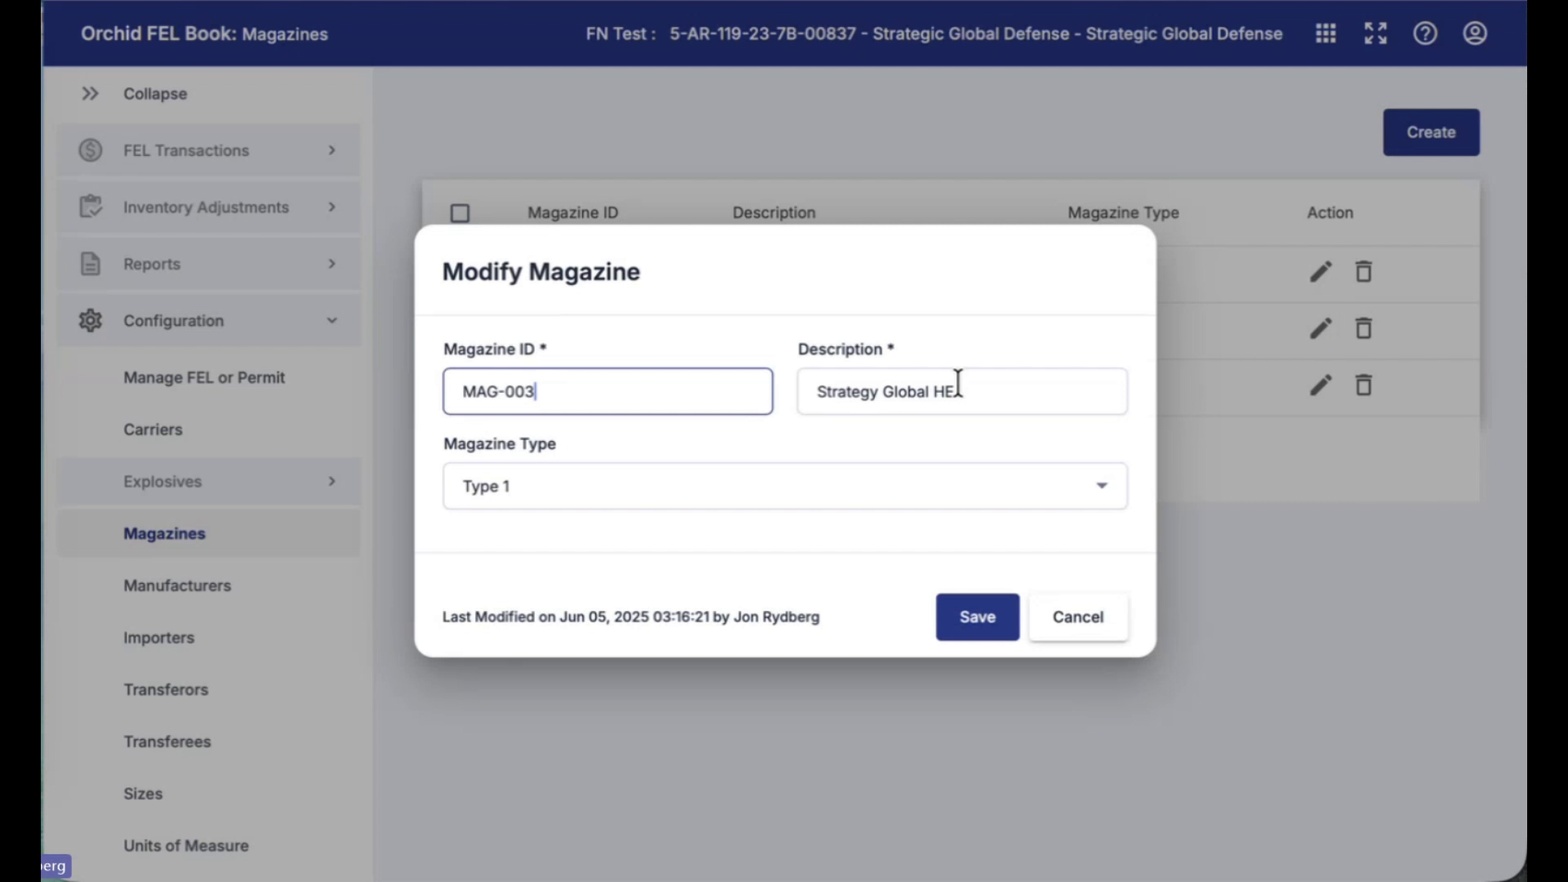Click the Collapse sidebar label
Image resolution: width=1568 pixels, height=882 pixels.
155,93
